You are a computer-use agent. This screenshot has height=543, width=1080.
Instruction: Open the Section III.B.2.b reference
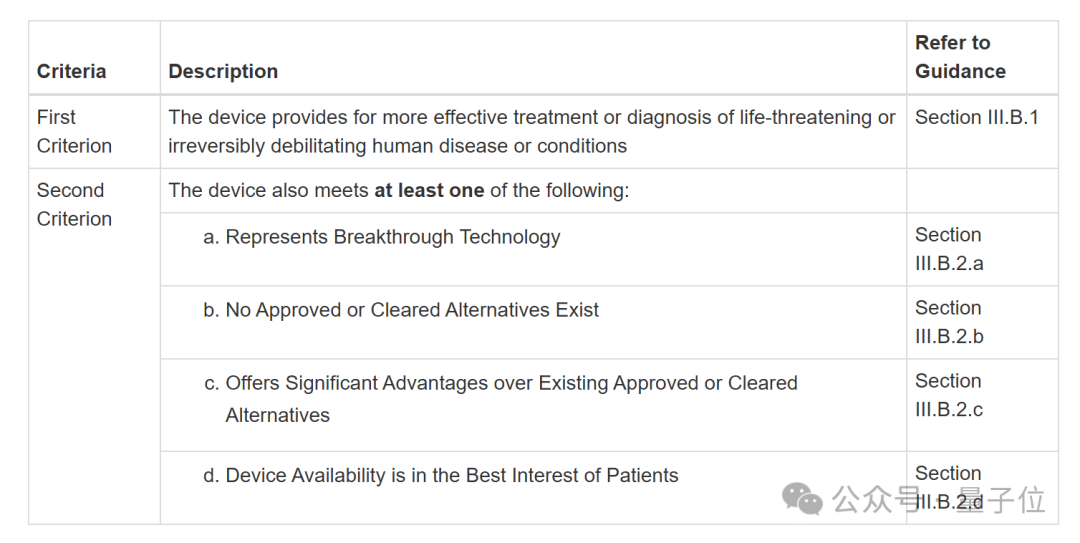point(949,322)
